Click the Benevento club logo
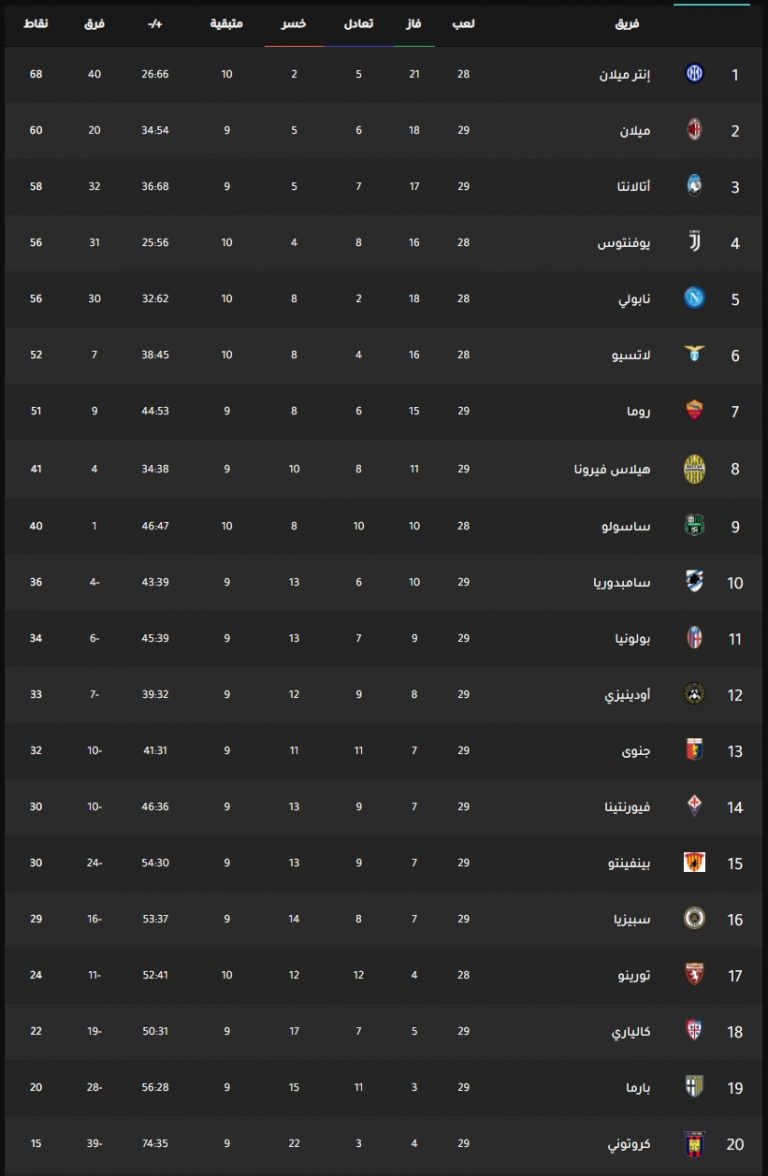Image resolution: width=768 pixels, height=1176 pixels. (694, 862)
